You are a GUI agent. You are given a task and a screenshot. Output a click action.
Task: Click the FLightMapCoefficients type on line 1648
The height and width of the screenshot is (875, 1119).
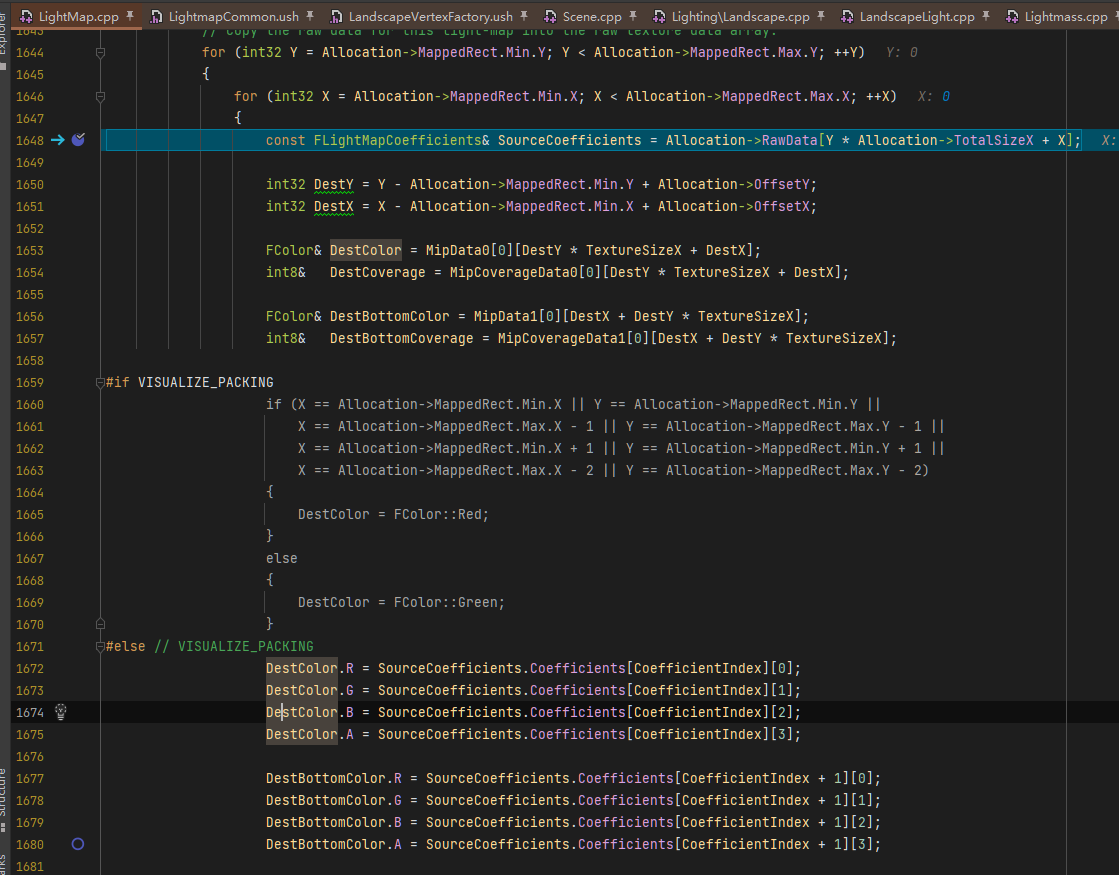tap(398, 141)
